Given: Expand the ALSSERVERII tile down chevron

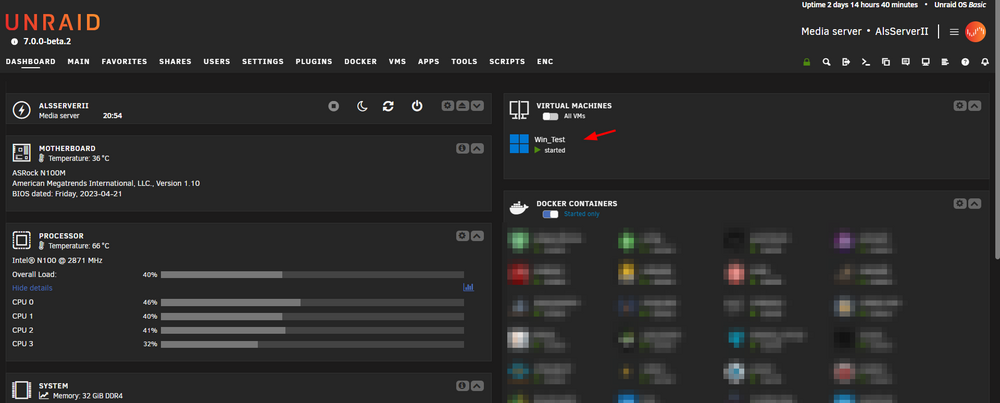Looking at the screenshot, I should point(477,105).
